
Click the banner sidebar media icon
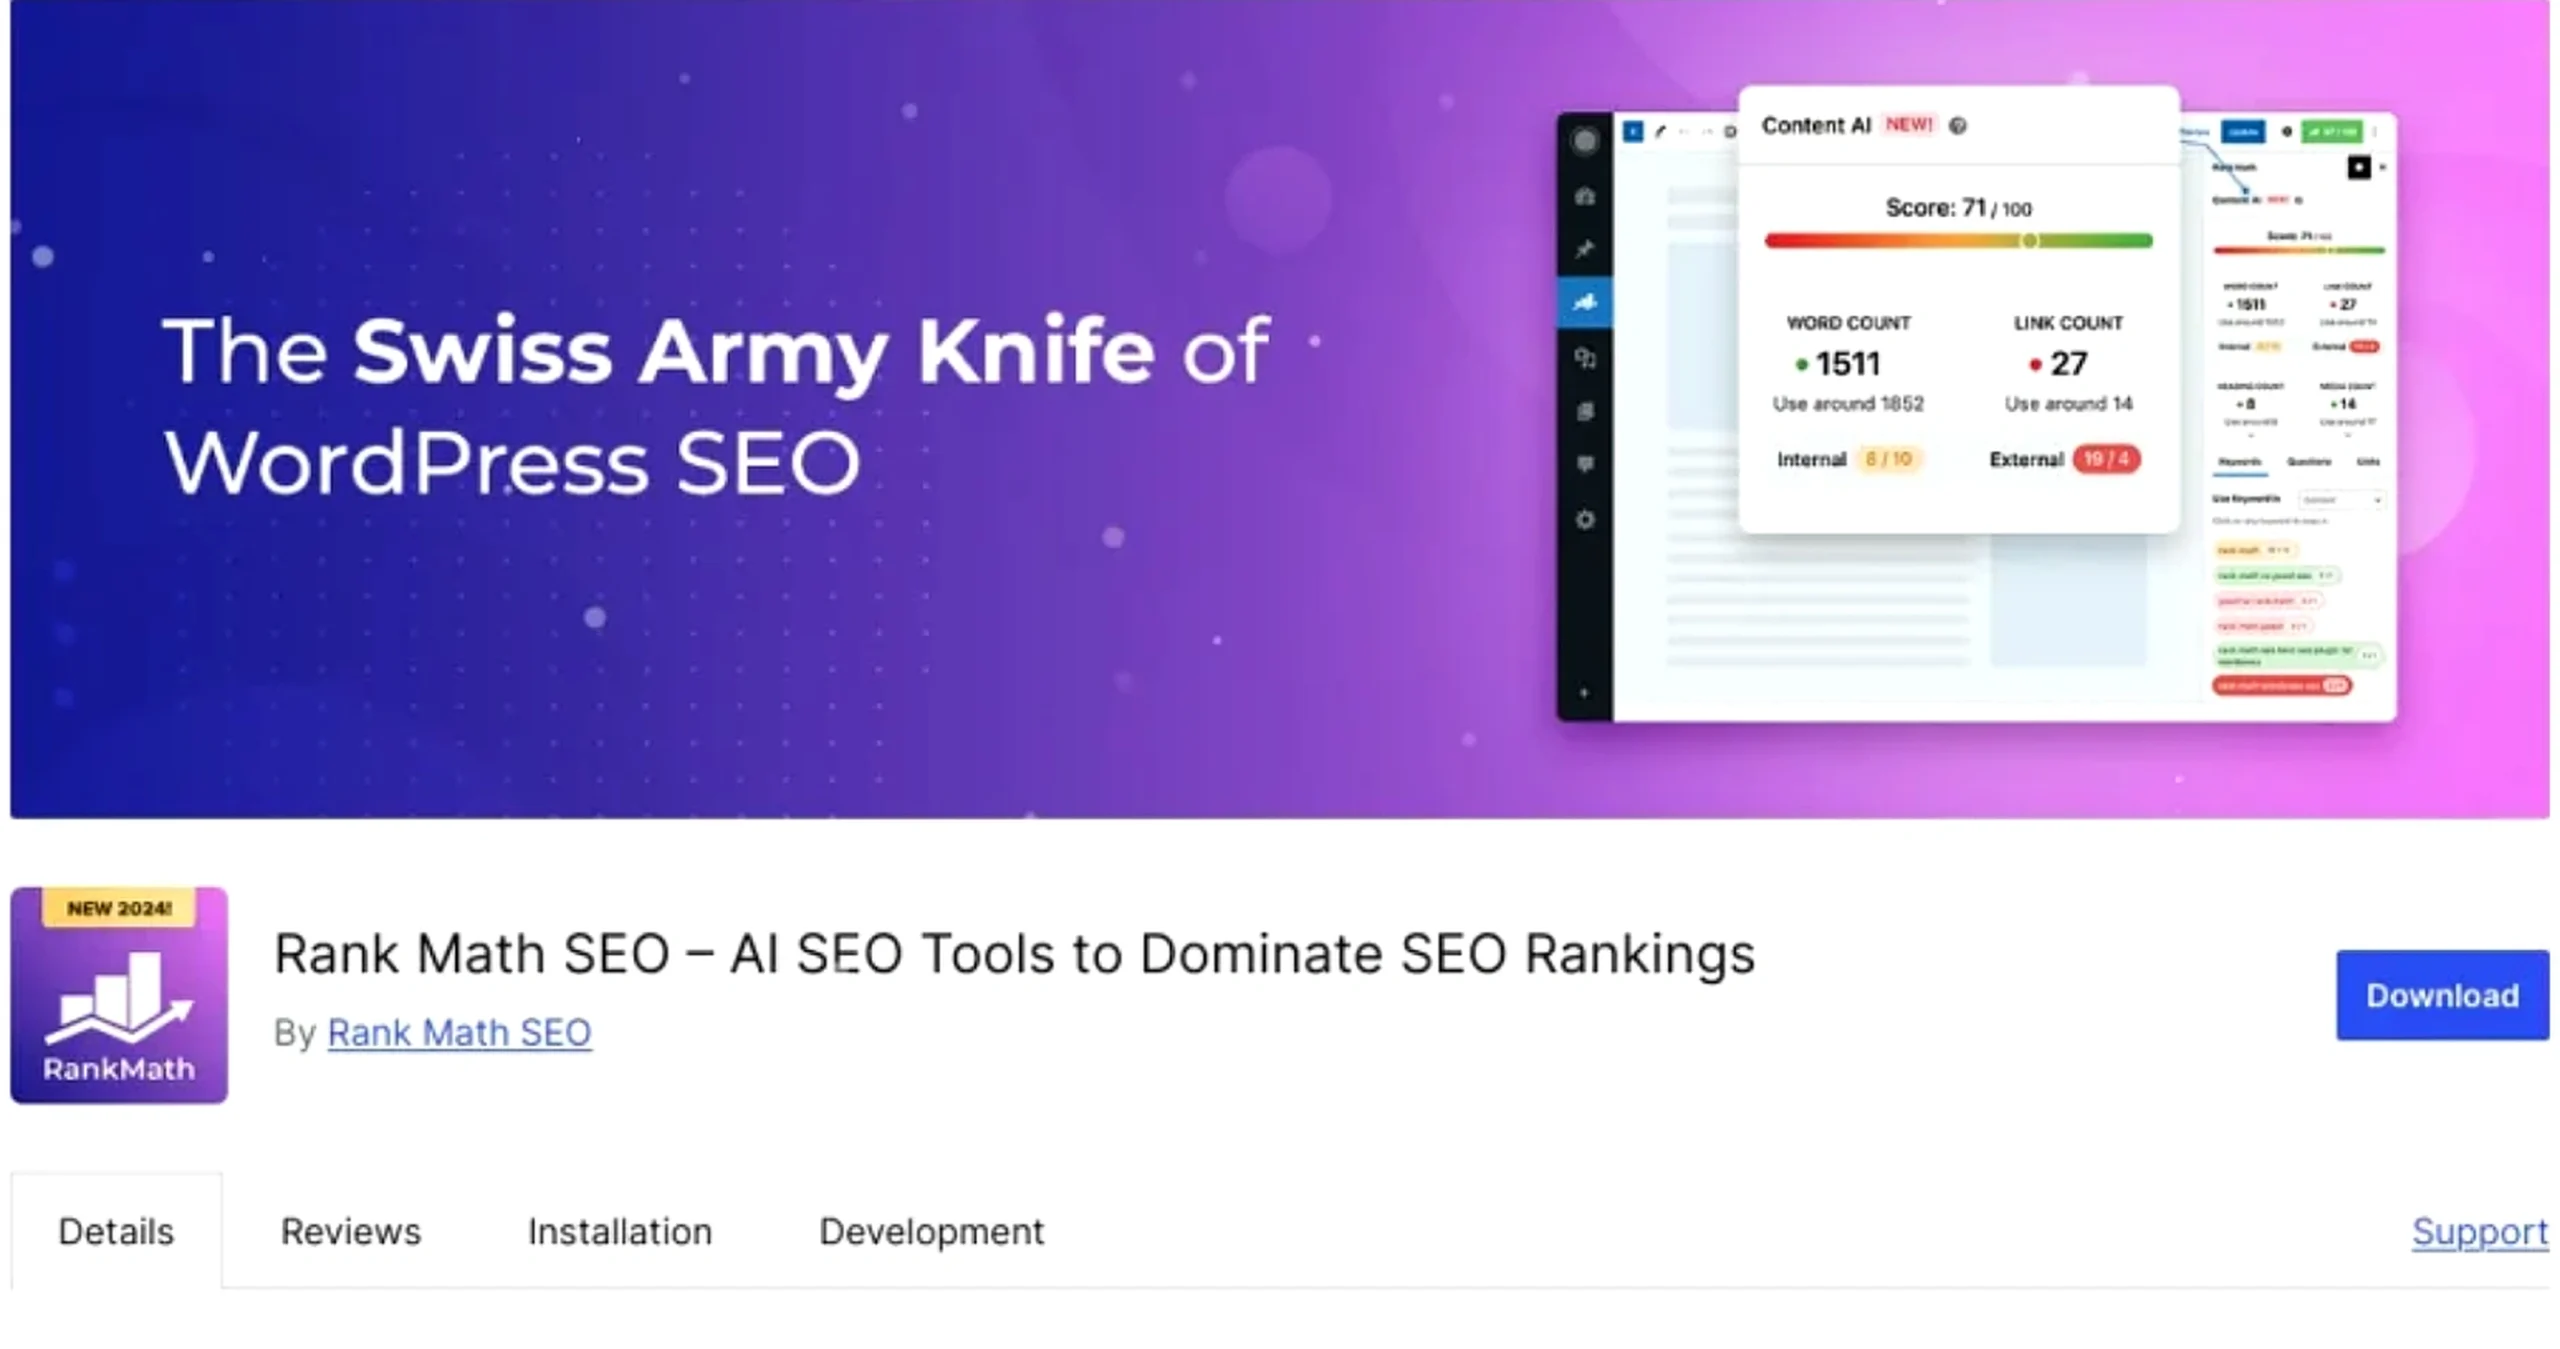(x=1584, y=357)
